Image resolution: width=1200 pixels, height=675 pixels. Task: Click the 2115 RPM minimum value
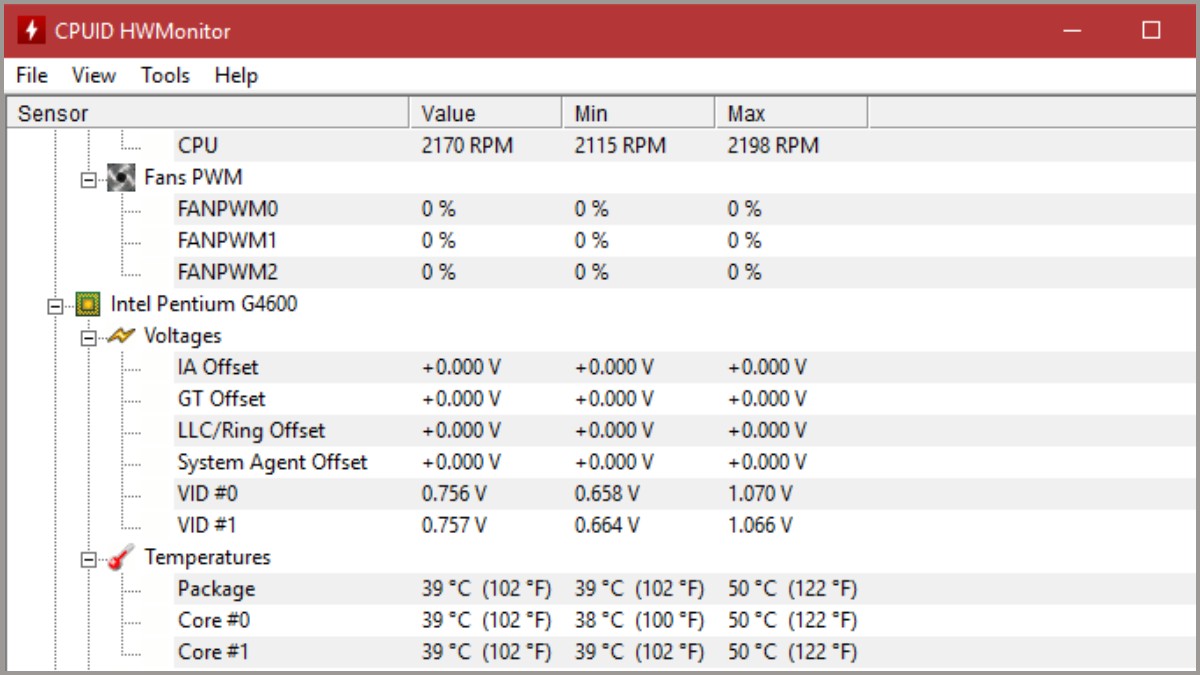click(x=620, y=145)
